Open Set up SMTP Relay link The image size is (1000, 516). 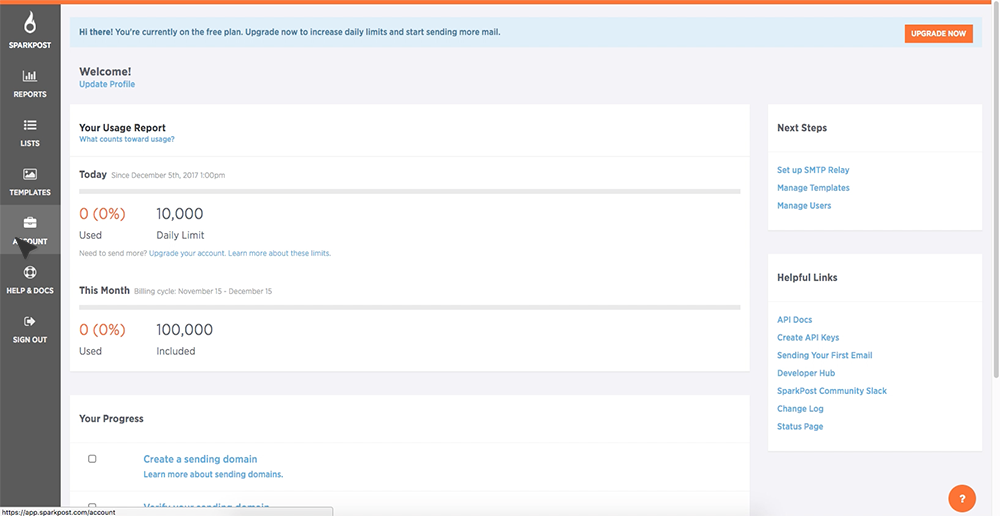click(813, 170)
